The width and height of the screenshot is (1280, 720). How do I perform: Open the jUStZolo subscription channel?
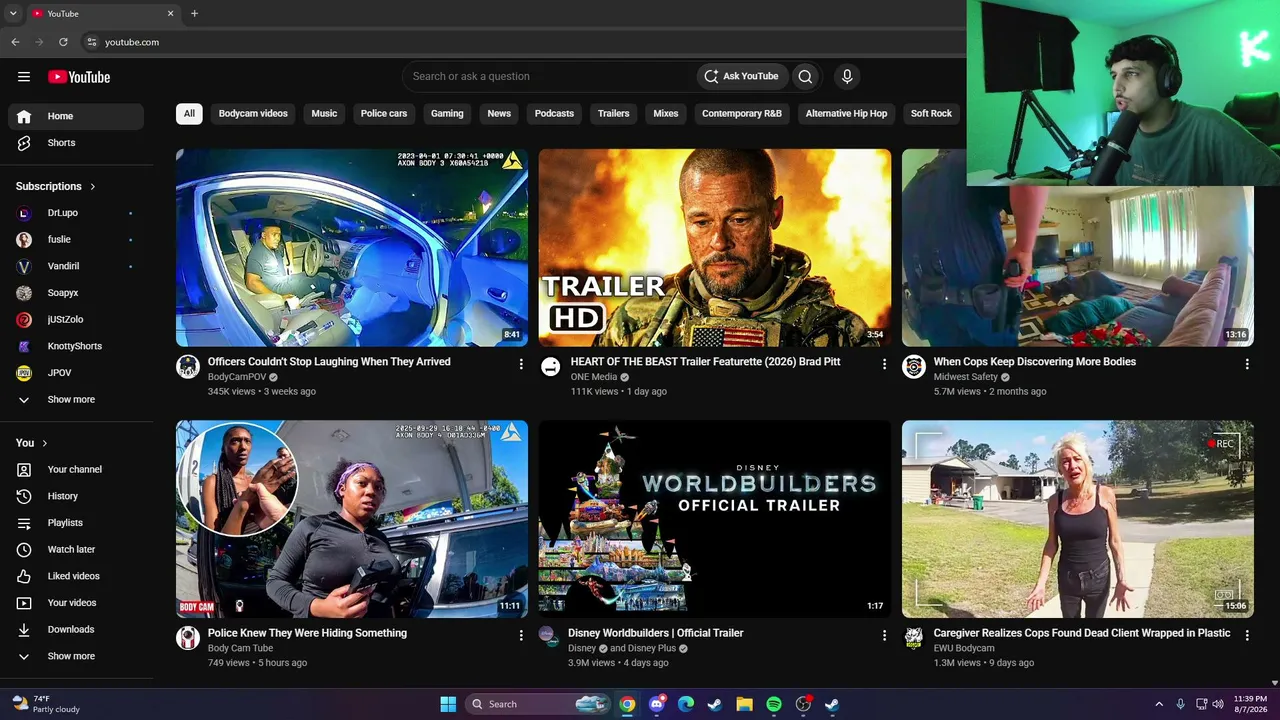(x=76, y=319)
